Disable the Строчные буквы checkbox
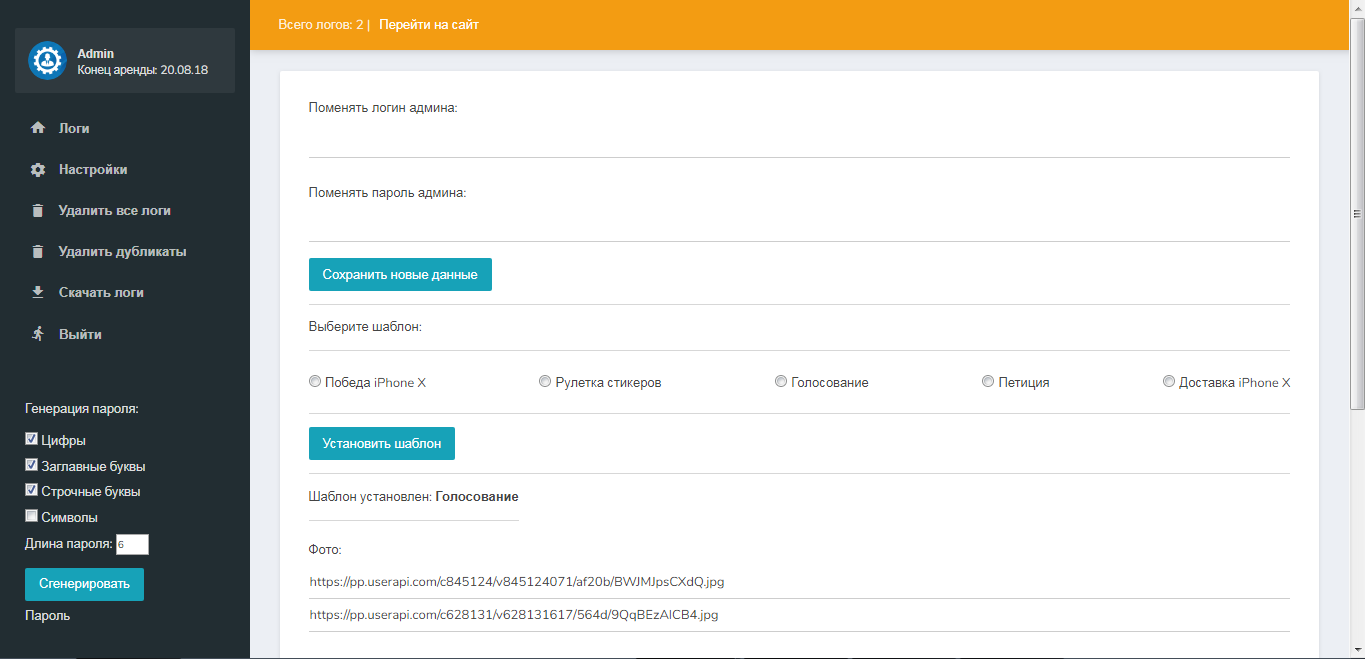This screenshot has width=1365, height=659. pos(32,491)
